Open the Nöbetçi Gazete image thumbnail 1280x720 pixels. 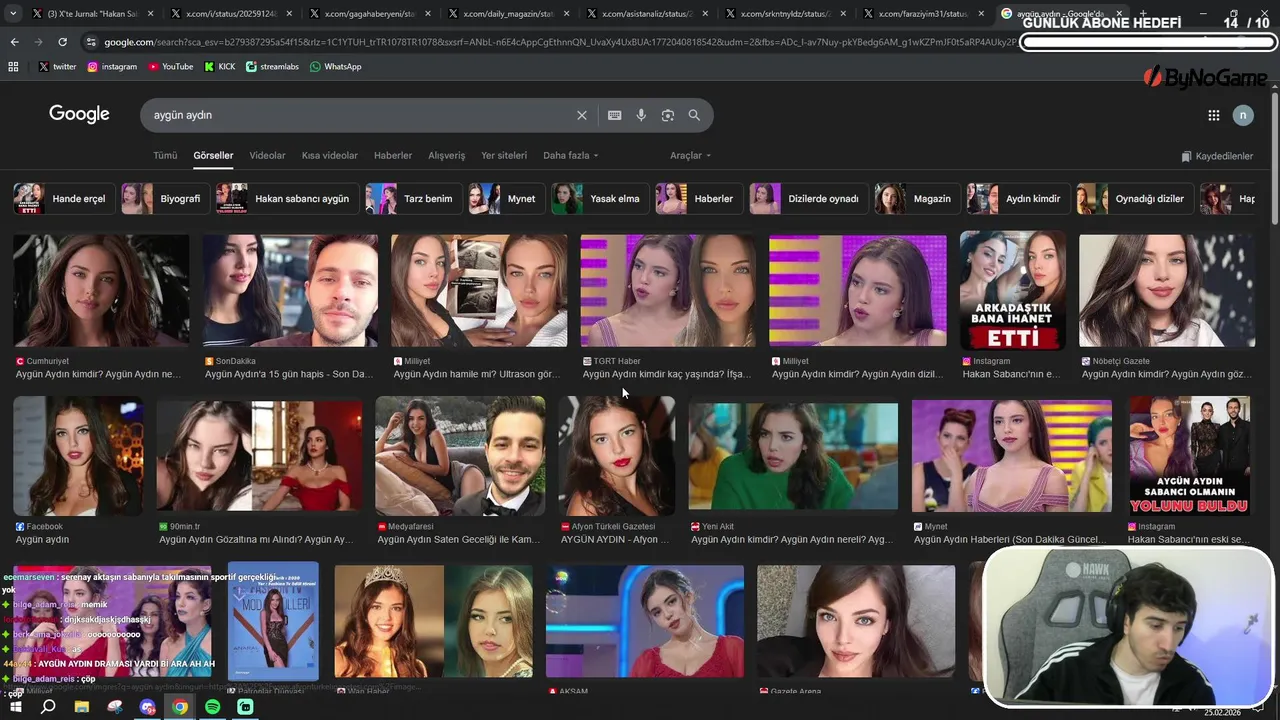pos(1166,290)
